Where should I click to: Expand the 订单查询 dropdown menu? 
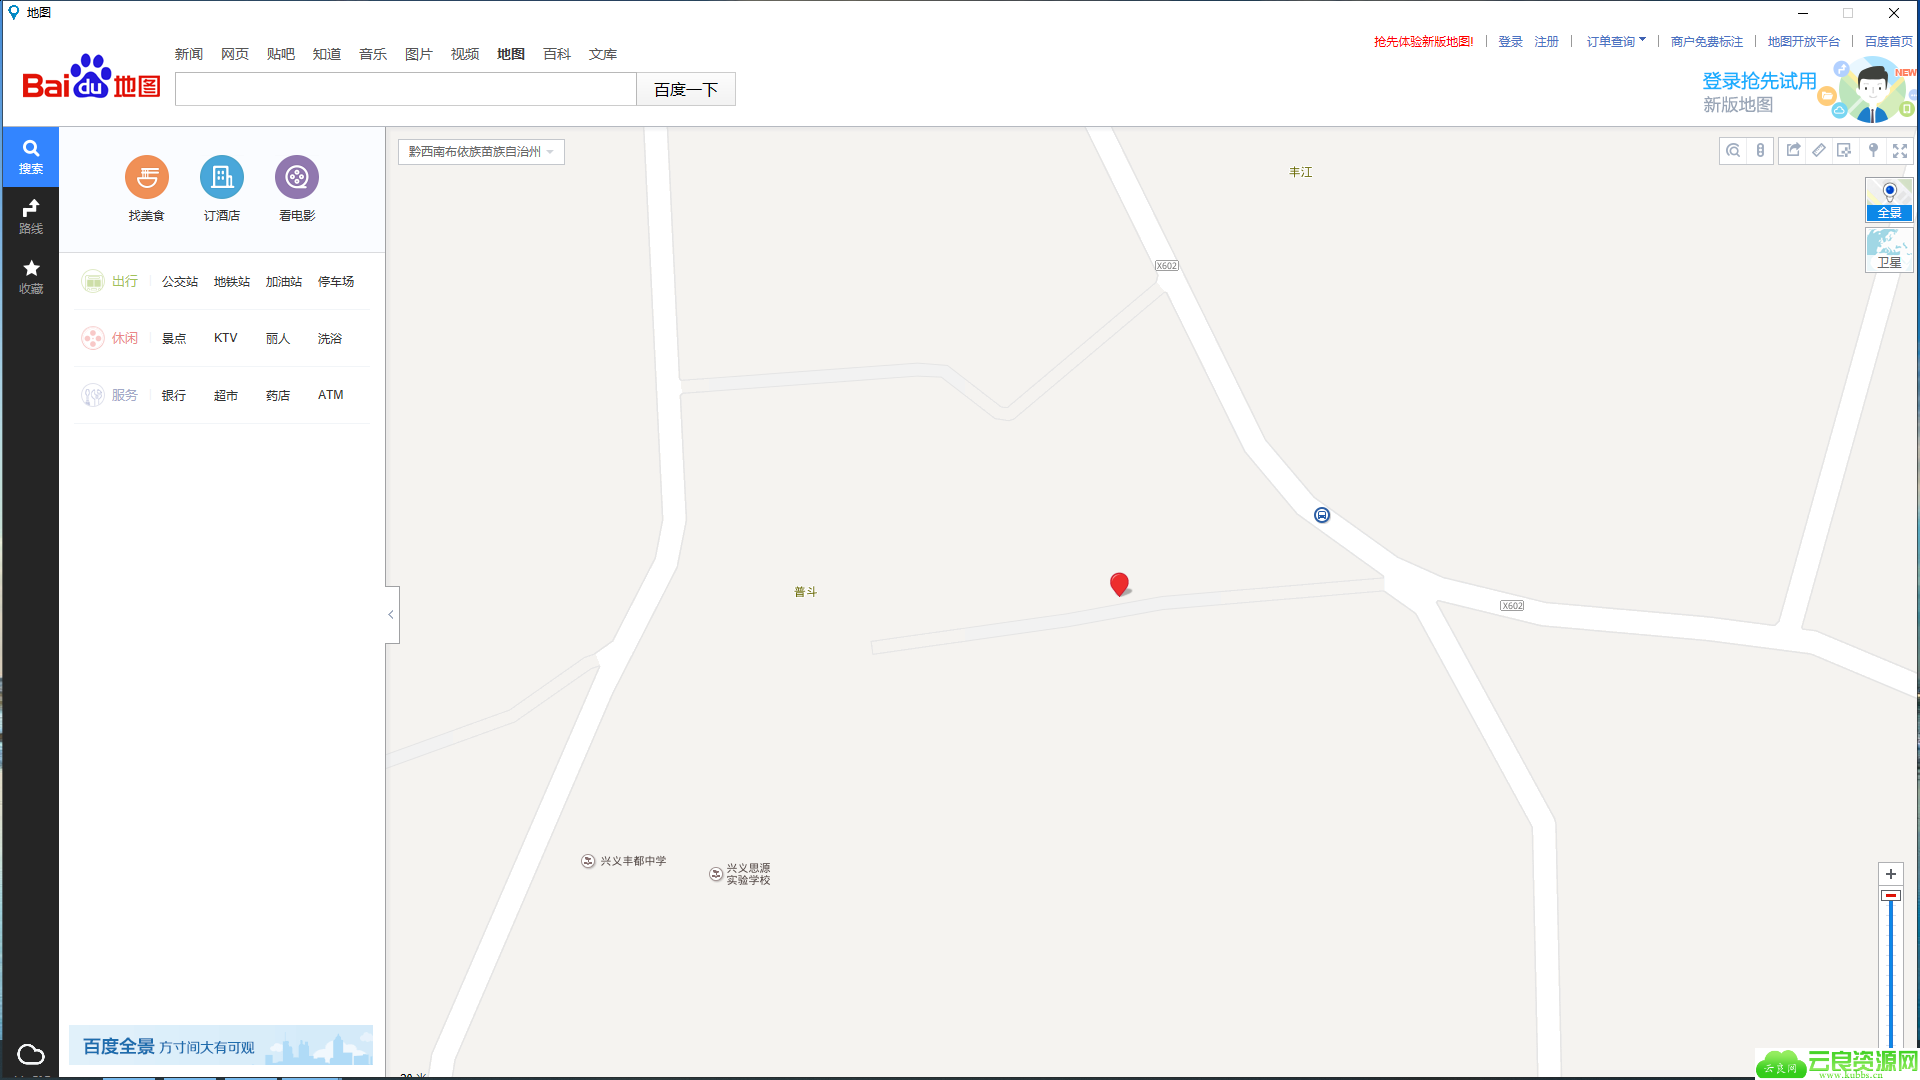(1615, 41)
